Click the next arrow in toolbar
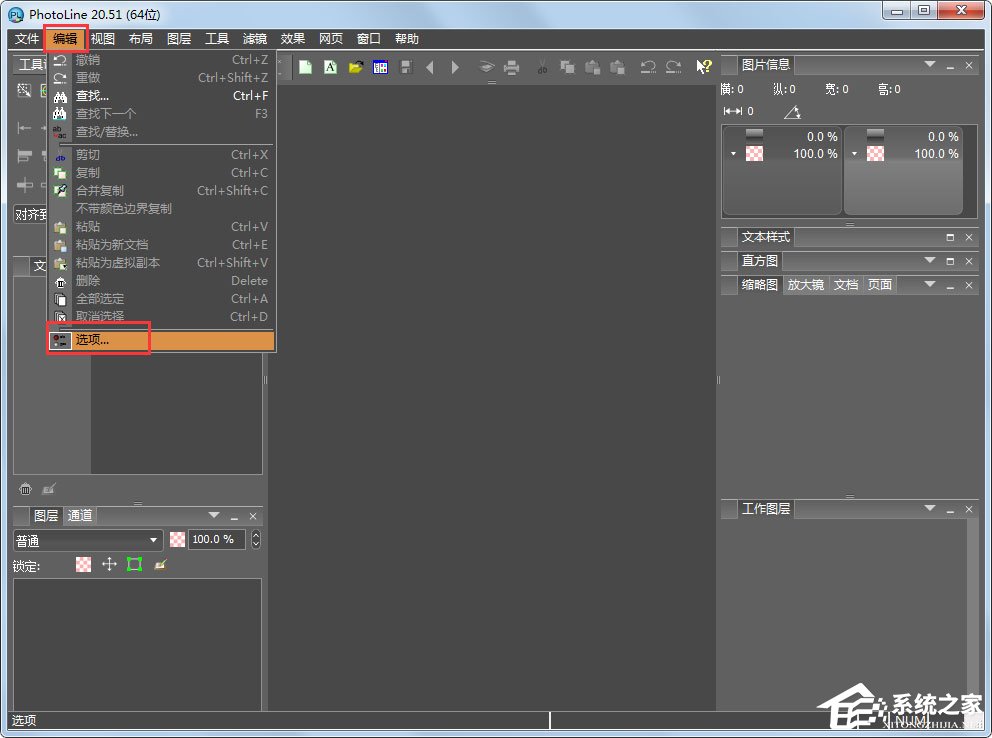The width and height of the screenshot is (992, 738). (x=455, y=67)
